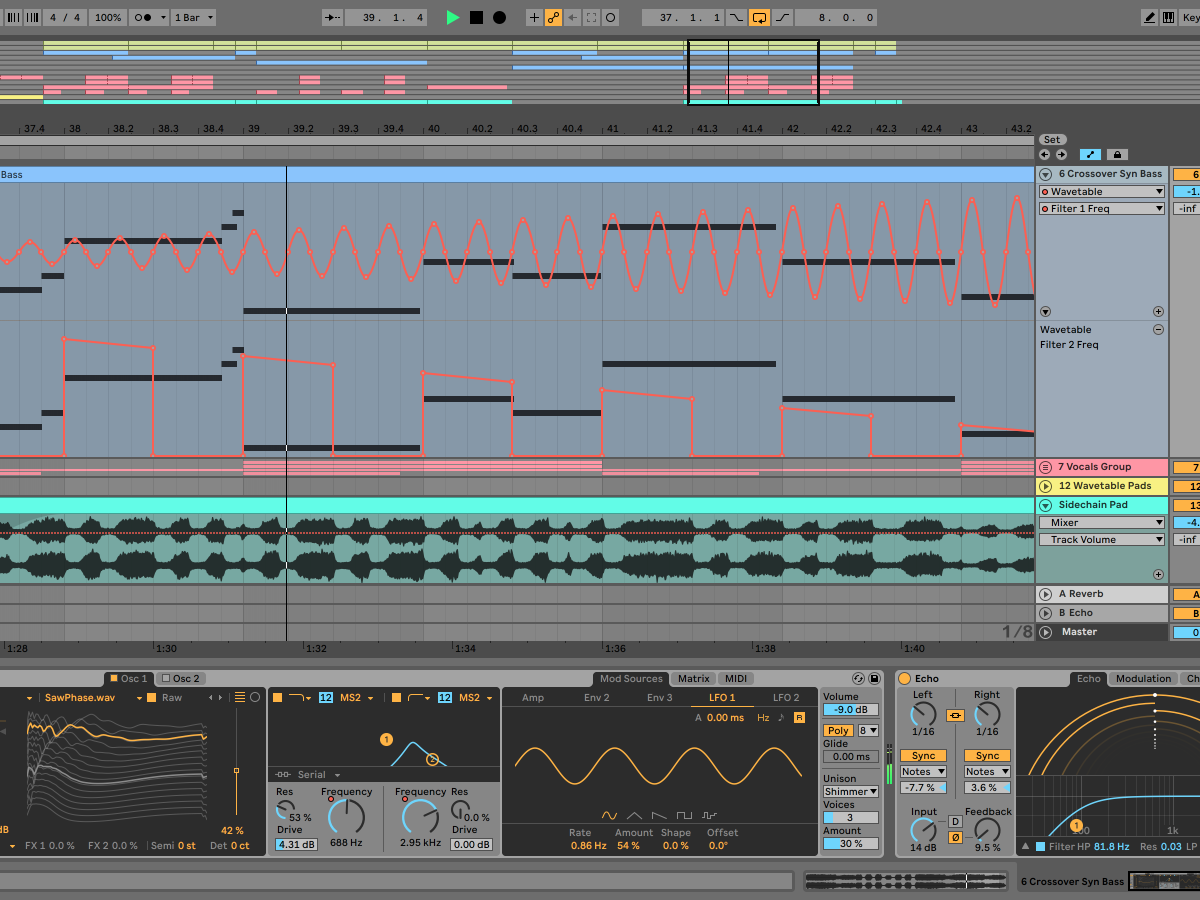Disable left delay Sync in Echo

922,755
